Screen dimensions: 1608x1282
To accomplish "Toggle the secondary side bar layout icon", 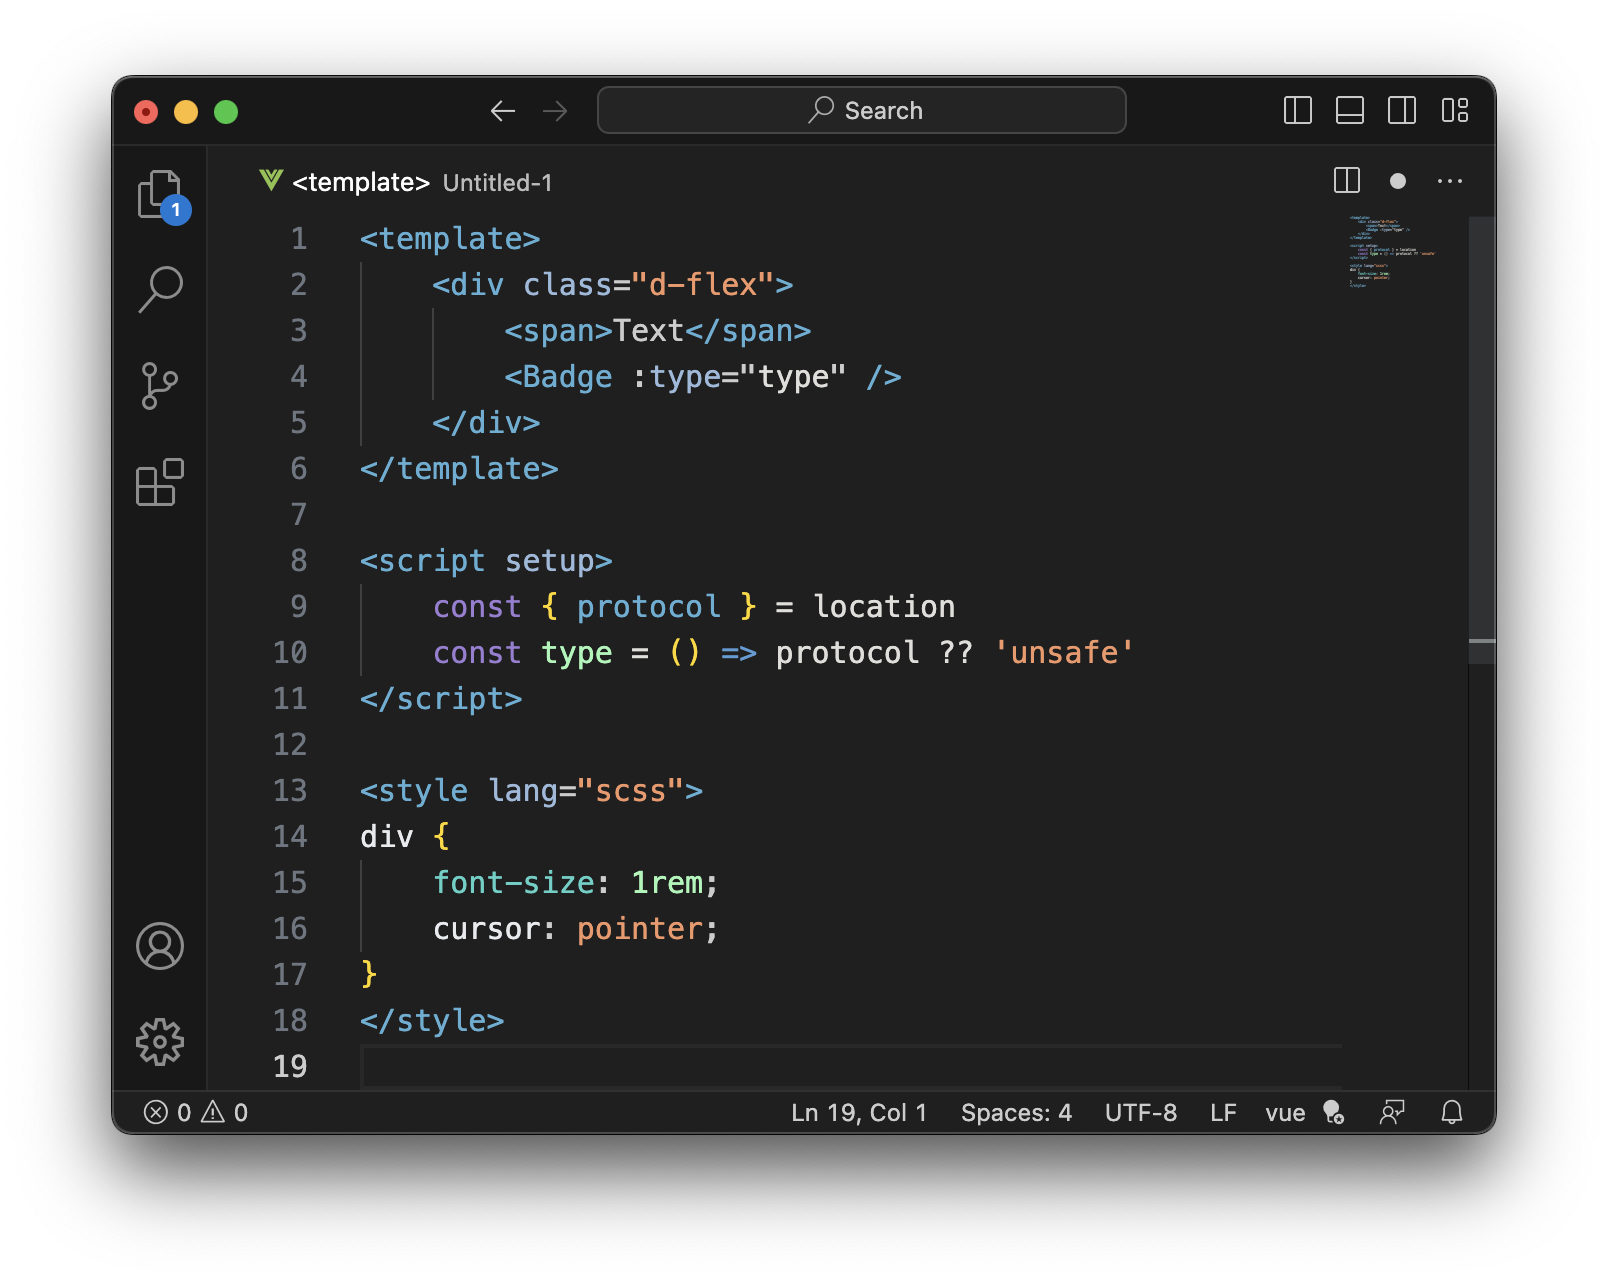I will click(x=1402, y=110).
